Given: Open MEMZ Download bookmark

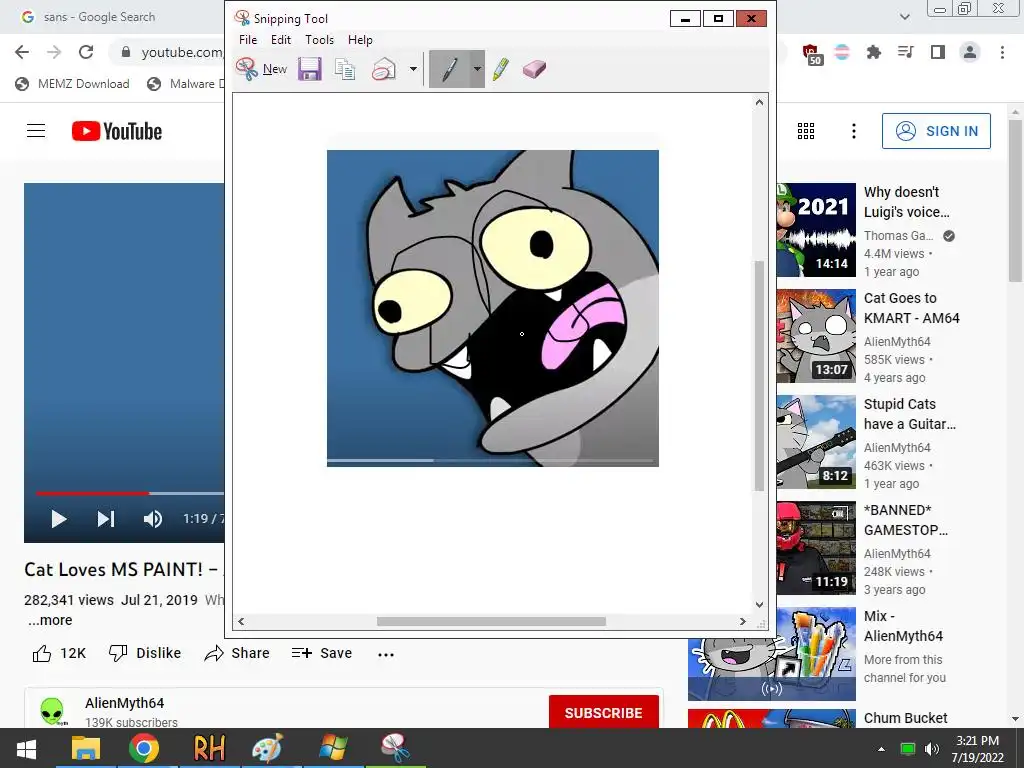Looking at the screenshot, I should pos(72,84).
